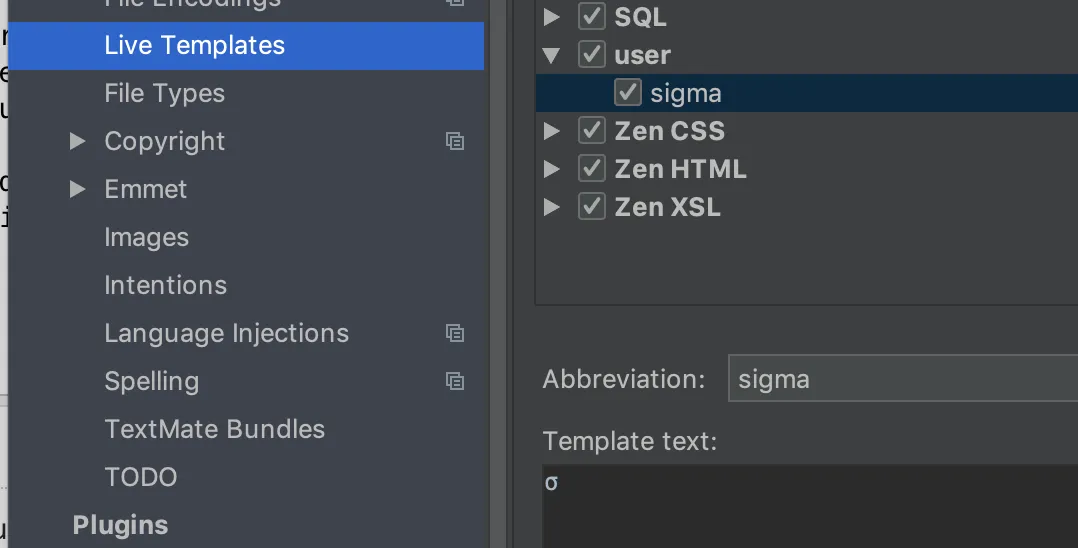
Task: Toggle the SQL template group checkbox
Action: point(592,17)
